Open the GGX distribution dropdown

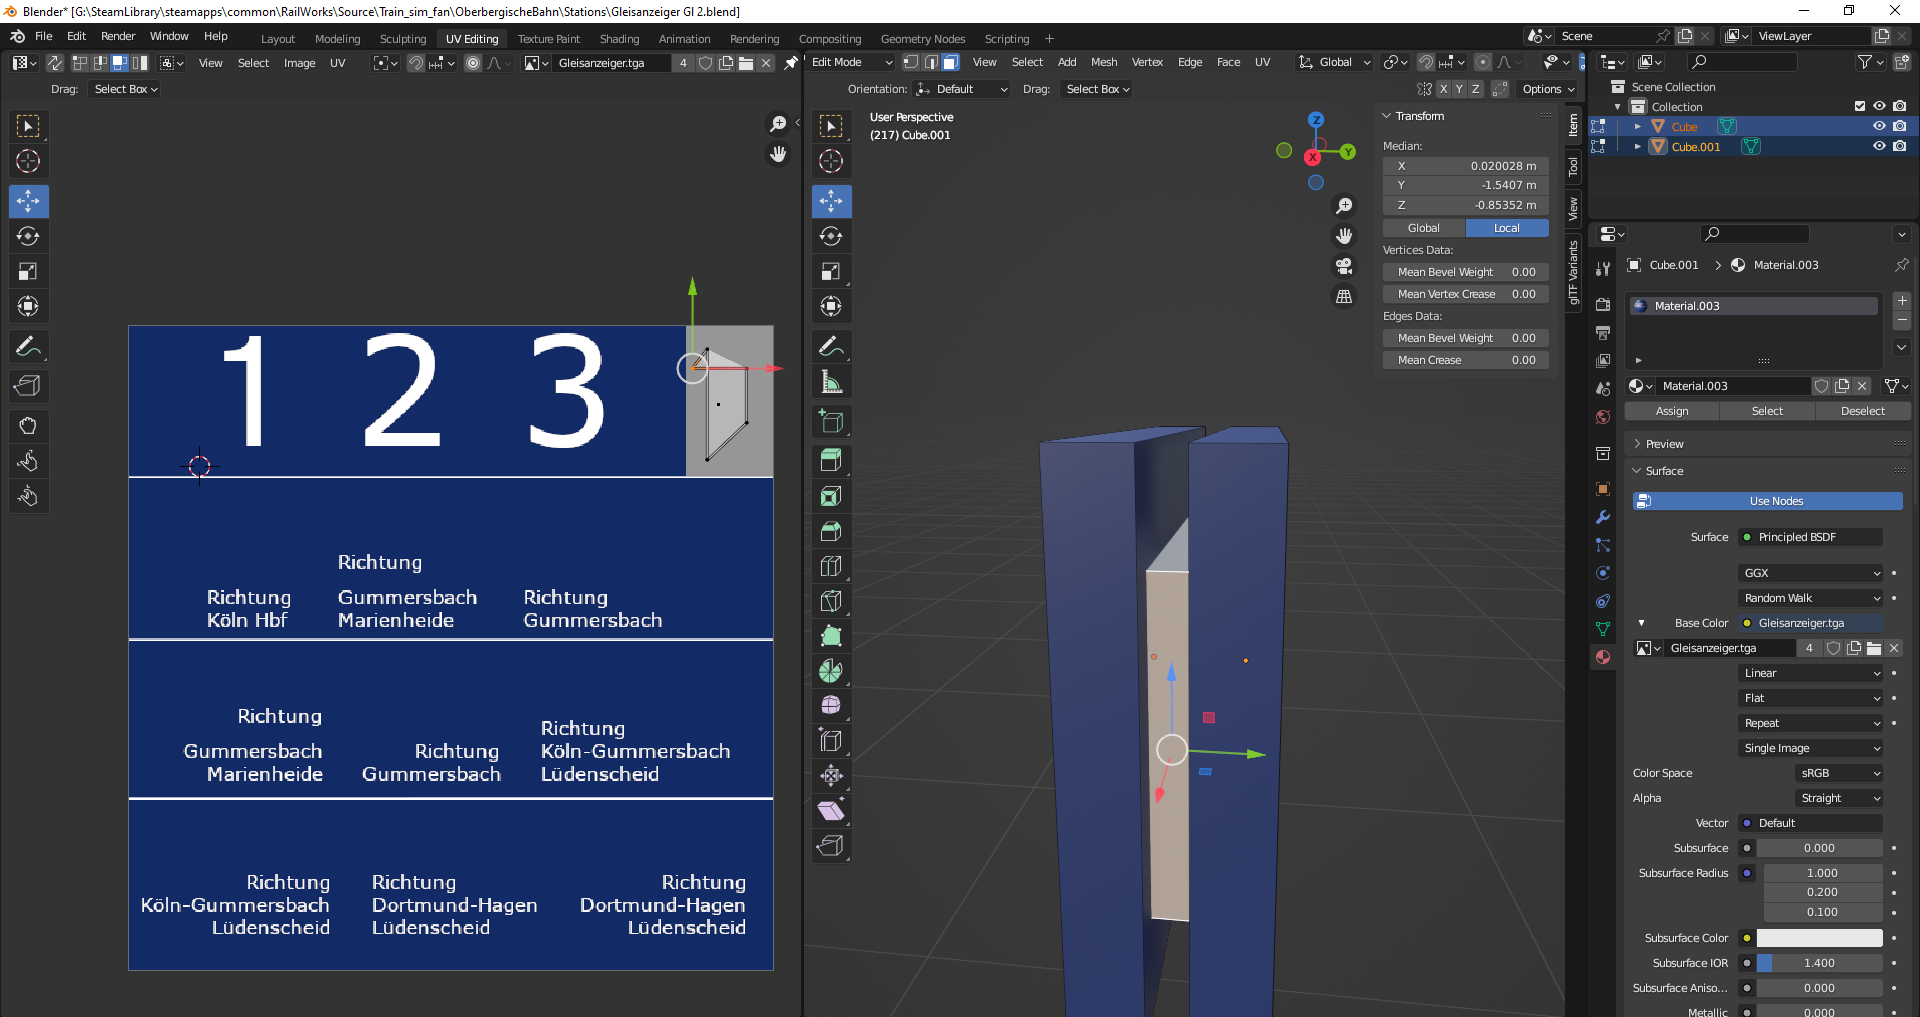tap(1811, 573)
